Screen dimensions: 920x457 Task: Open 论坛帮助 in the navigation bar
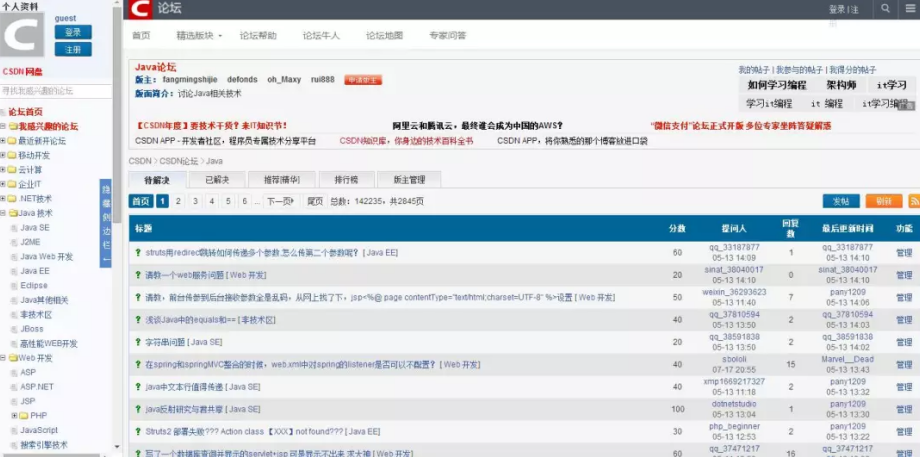258,35
